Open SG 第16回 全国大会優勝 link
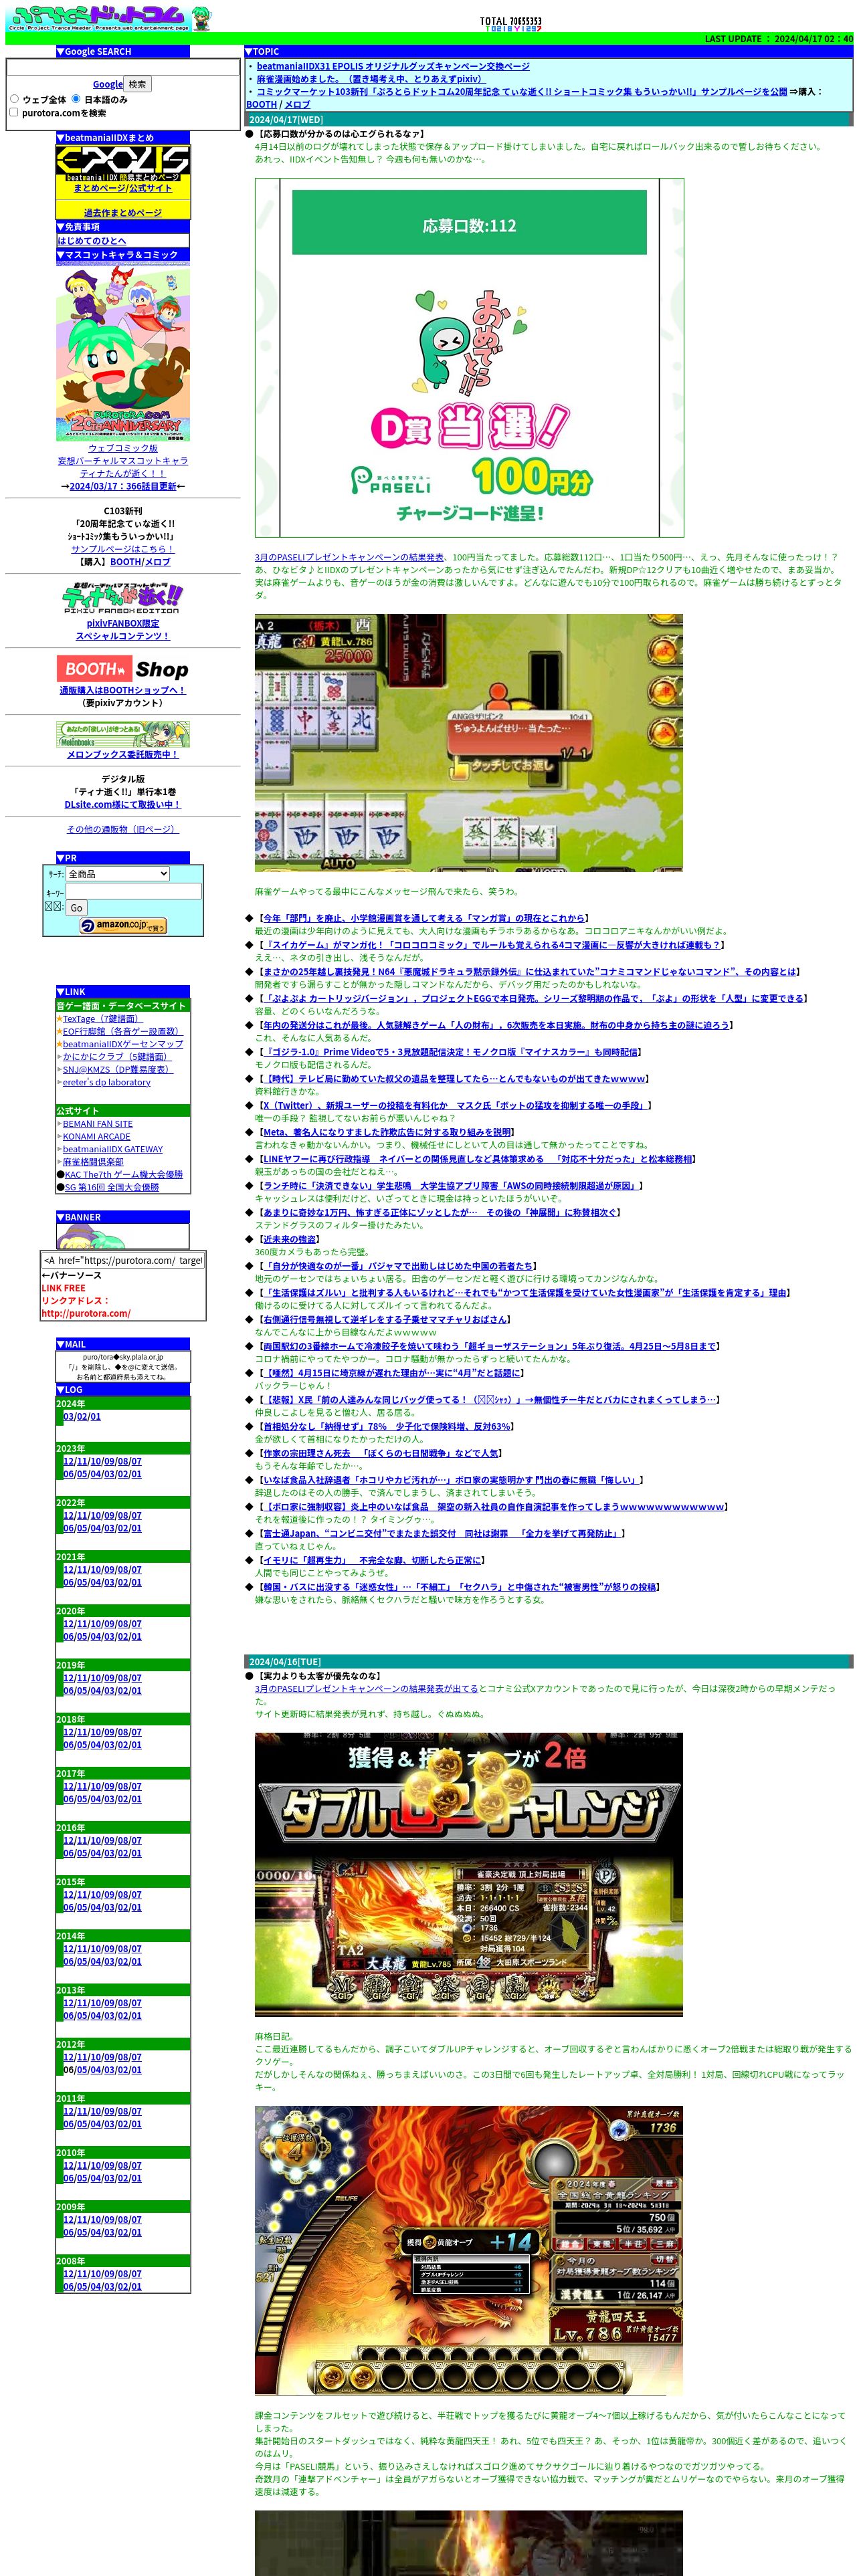 112,1187
